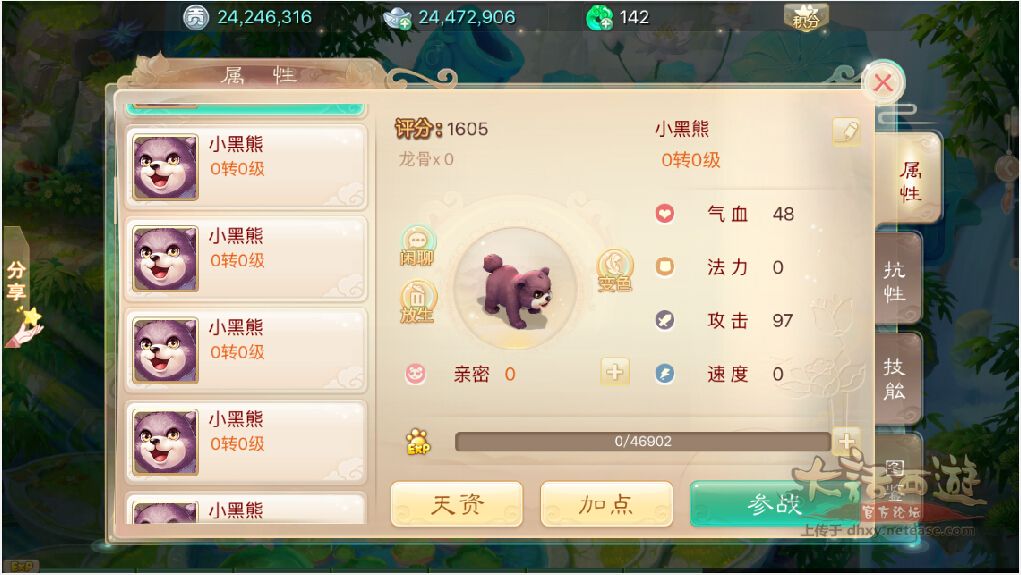The height and width of the screenshot is (575, 1021).
Task: Add intimacy with the 亲密 plus button
Action: coord(615,372)
